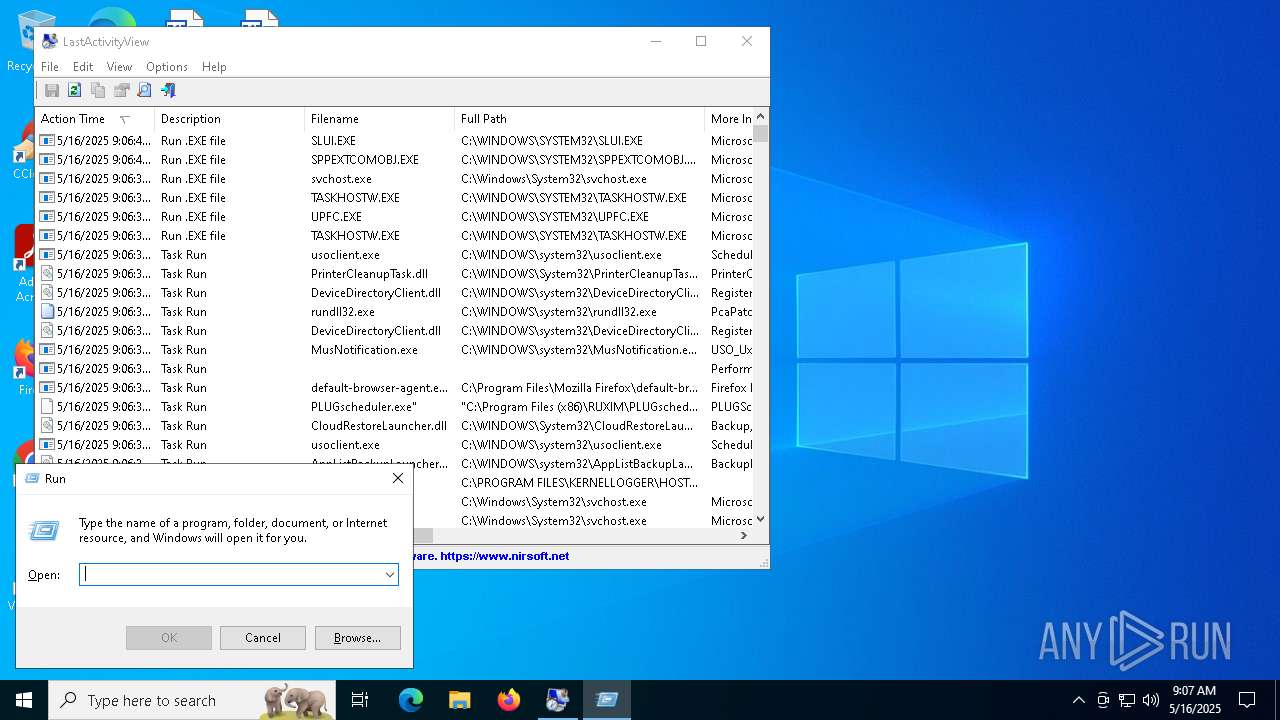Select the KERNELLOGGER full path cell
Screen dimensions: 1280x720
tap(580, 483)
